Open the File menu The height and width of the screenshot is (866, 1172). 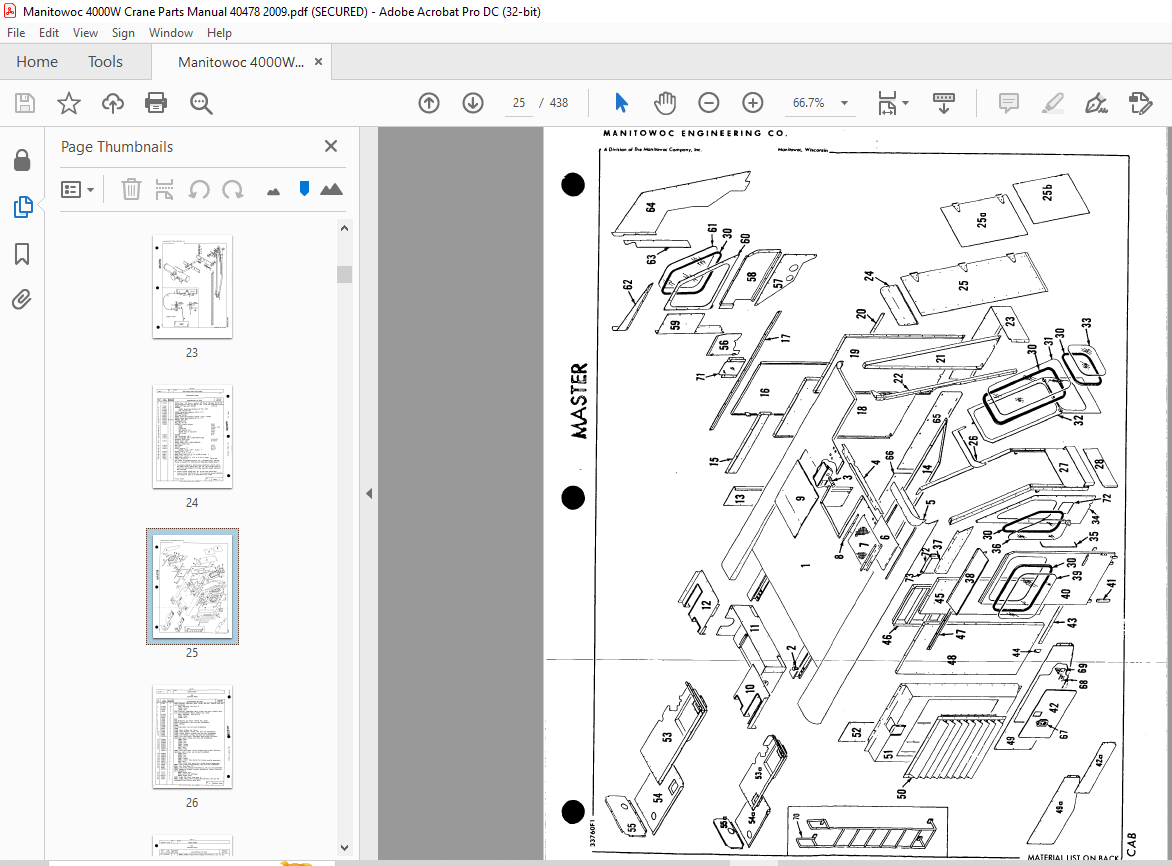16,33
